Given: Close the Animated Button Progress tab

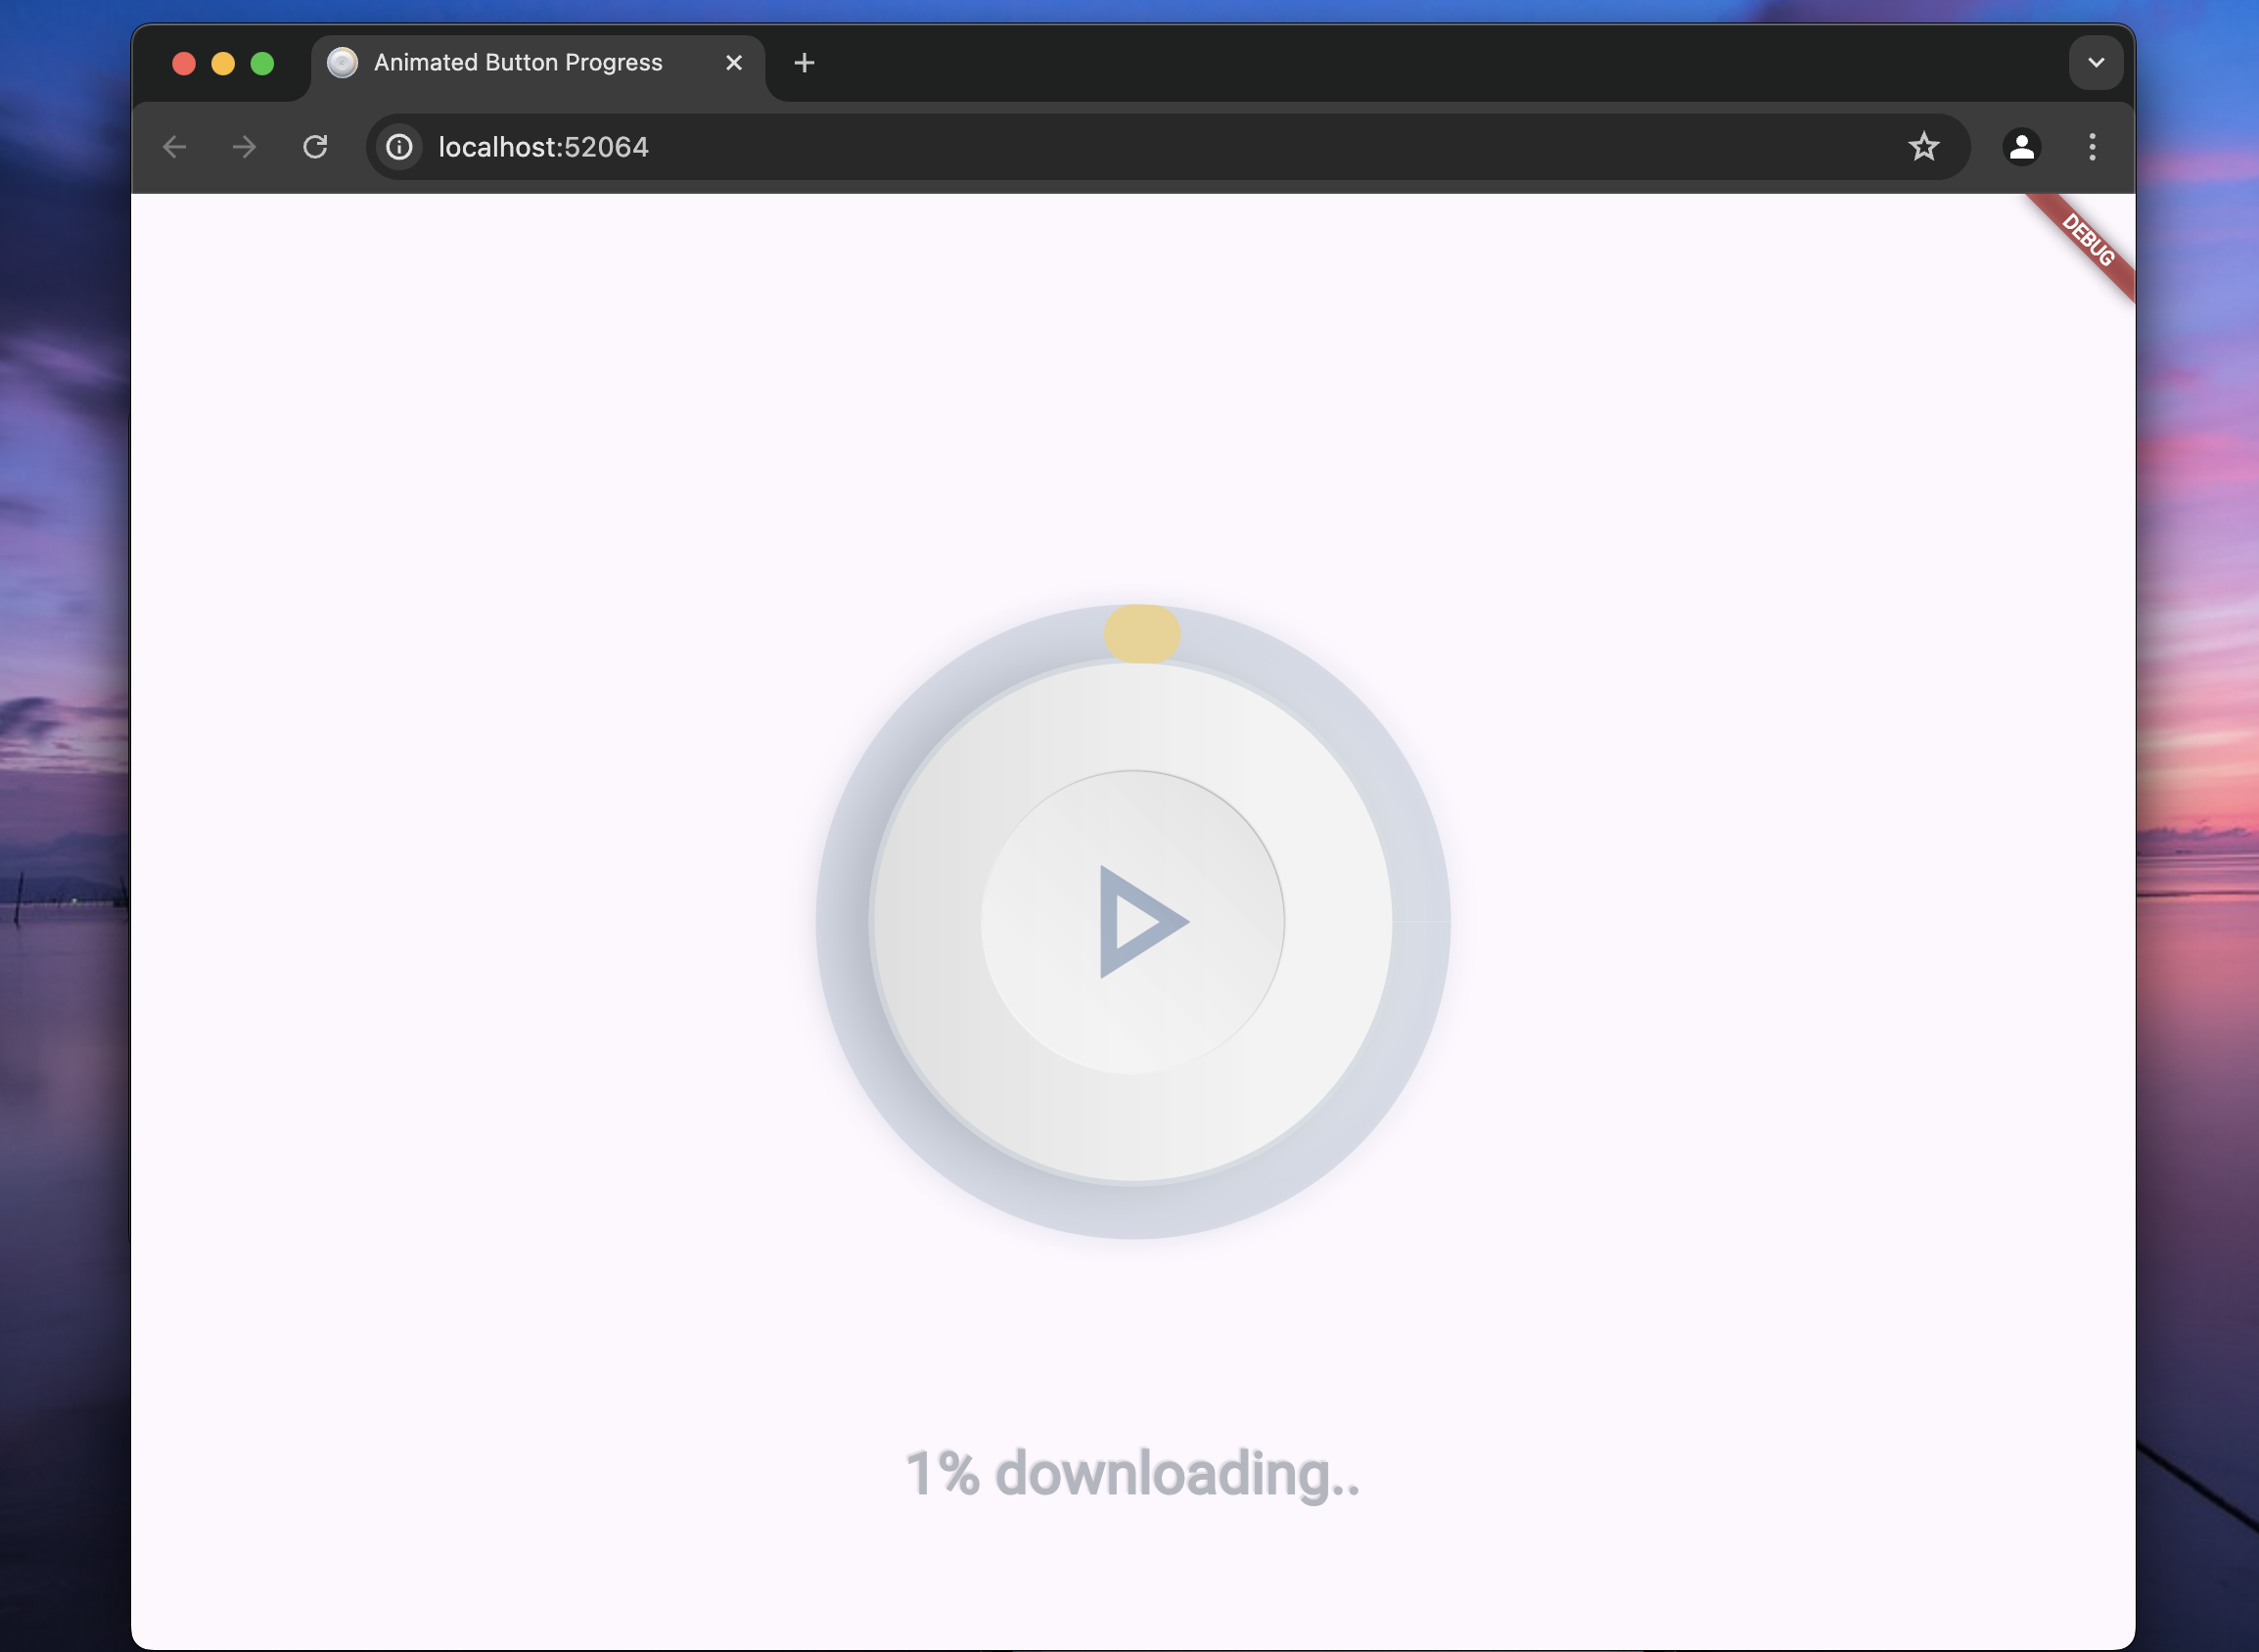Looking at the screenshot, I should pyautogui.click(x=734, y=63).
